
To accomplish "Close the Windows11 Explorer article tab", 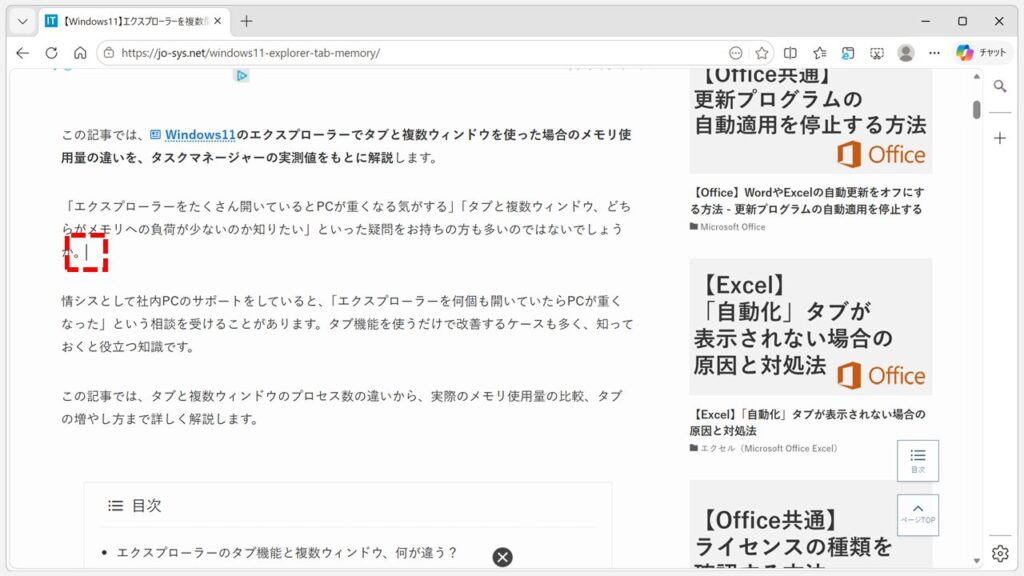I will (217, 21).
